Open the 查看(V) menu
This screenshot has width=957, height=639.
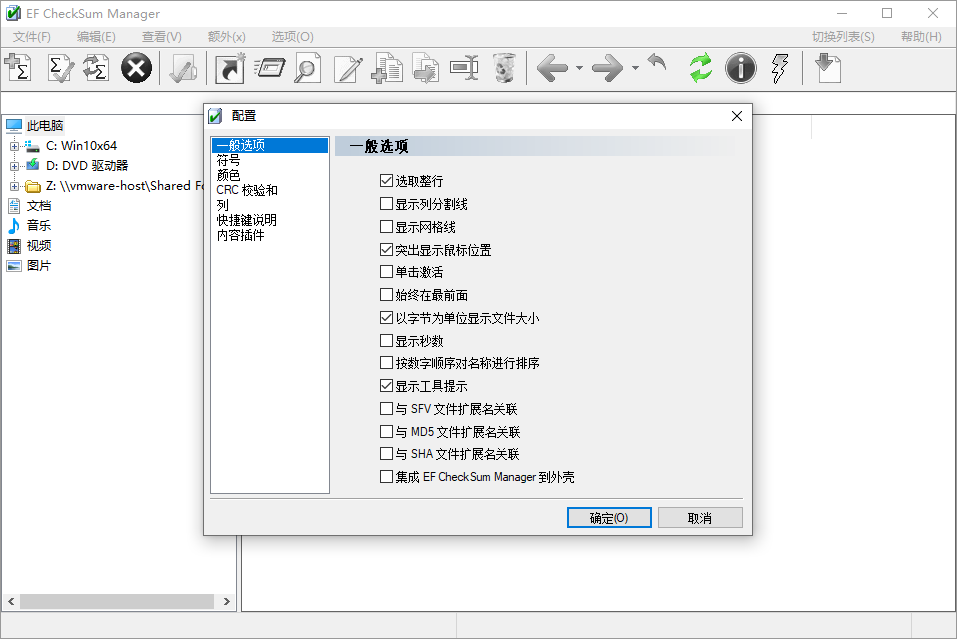coord(162,37)
